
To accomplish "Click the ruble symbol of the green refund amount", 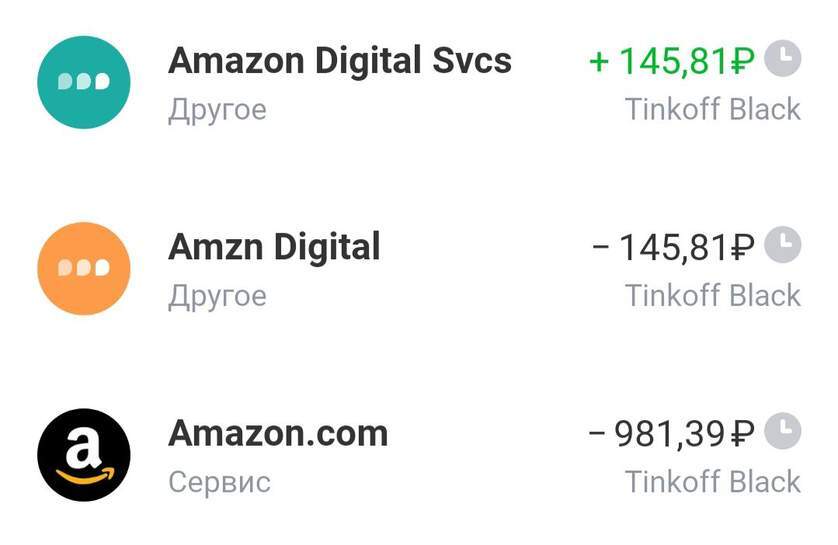I will click(x=741, y=62).
